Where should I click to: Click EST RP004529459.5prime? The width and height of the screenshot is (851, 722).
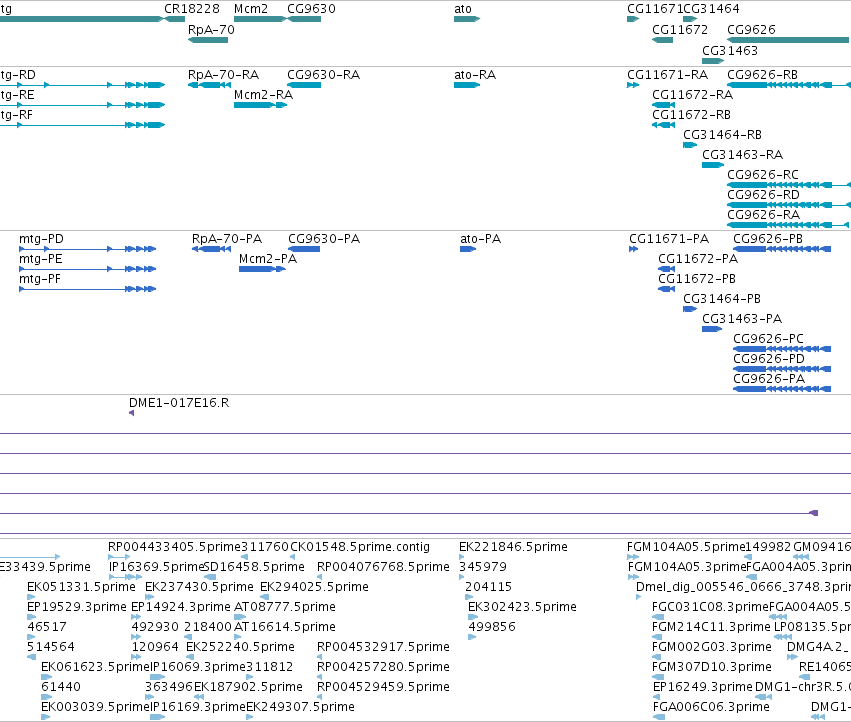pyautogui.click(x=383, y=687)
